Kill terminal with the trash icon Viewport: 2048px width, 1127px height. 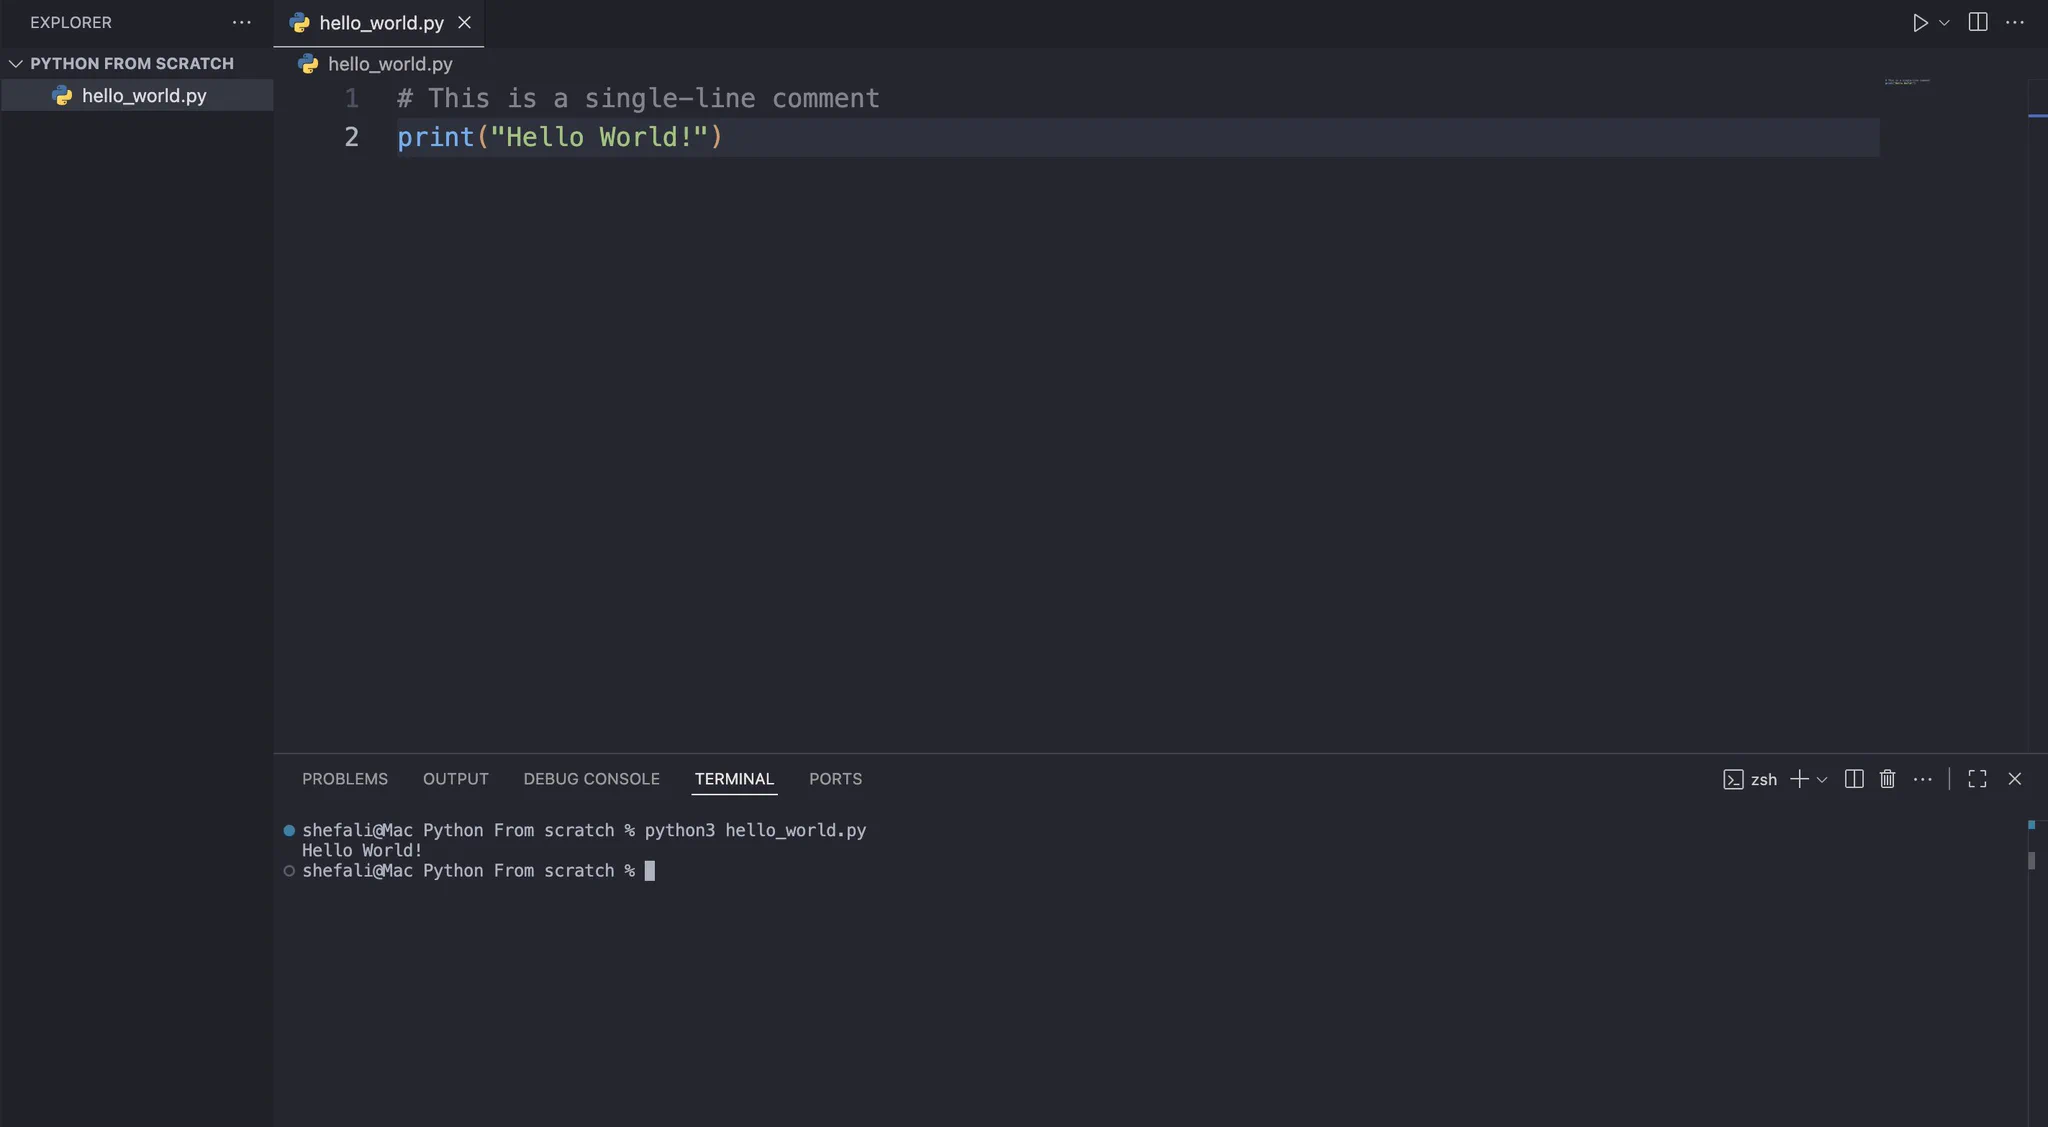tap(1887, 779)
